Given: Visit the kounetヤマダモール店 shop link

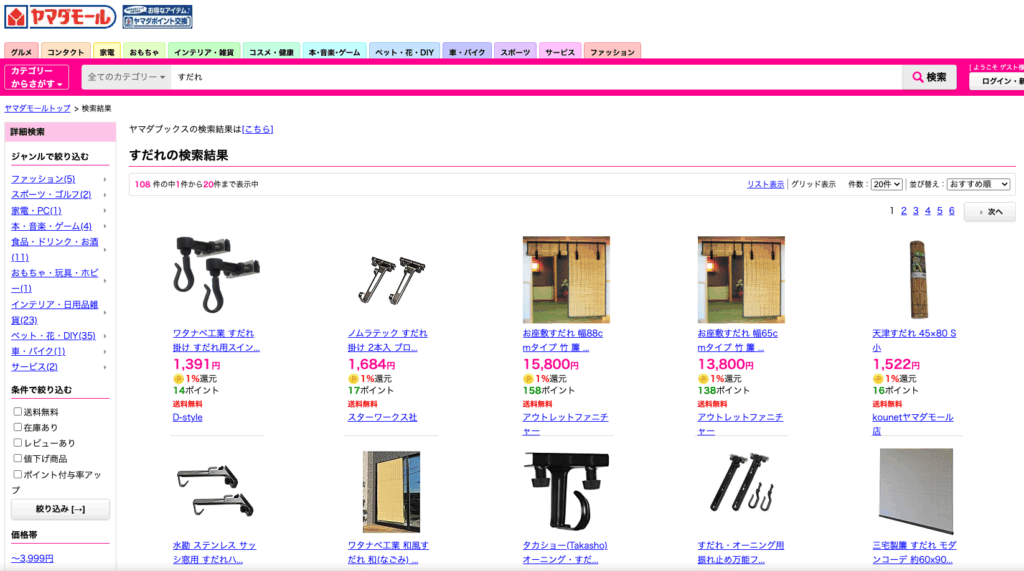Looking at the screenshot, I should (x=913, y=424).
